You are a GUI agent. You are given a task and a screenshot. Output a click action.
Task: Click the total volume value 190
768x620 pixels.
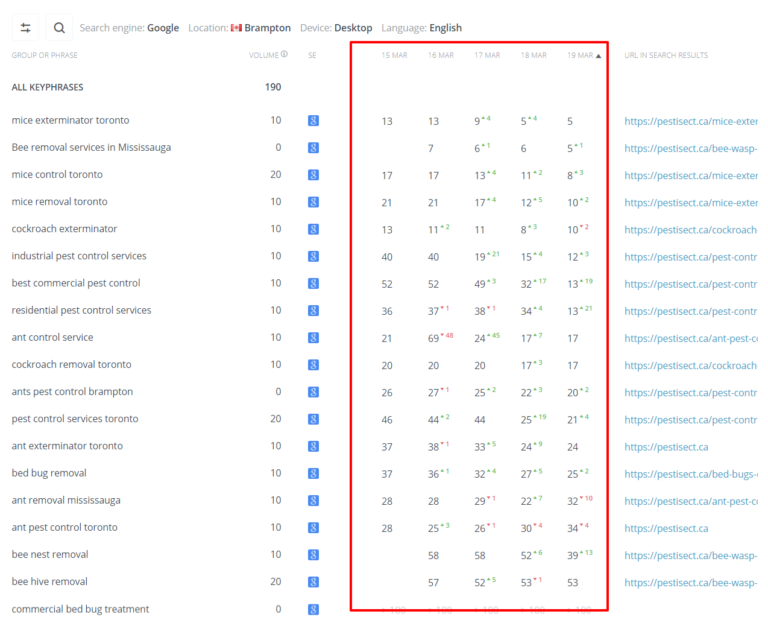click(273, 87)
